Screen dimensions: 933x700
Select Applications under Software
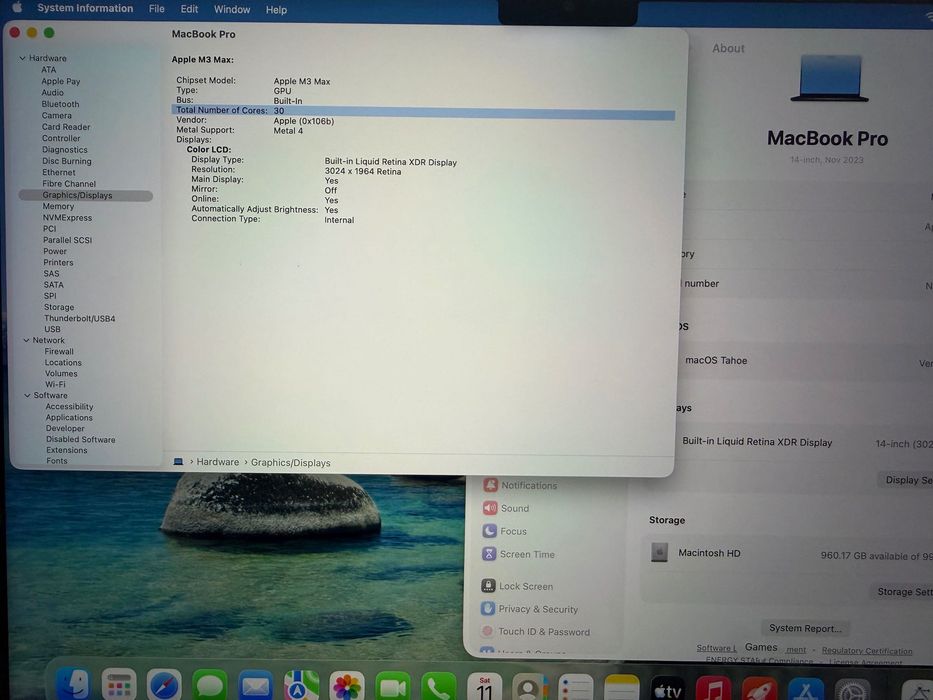pyautogui.click(x=69, y=417)
